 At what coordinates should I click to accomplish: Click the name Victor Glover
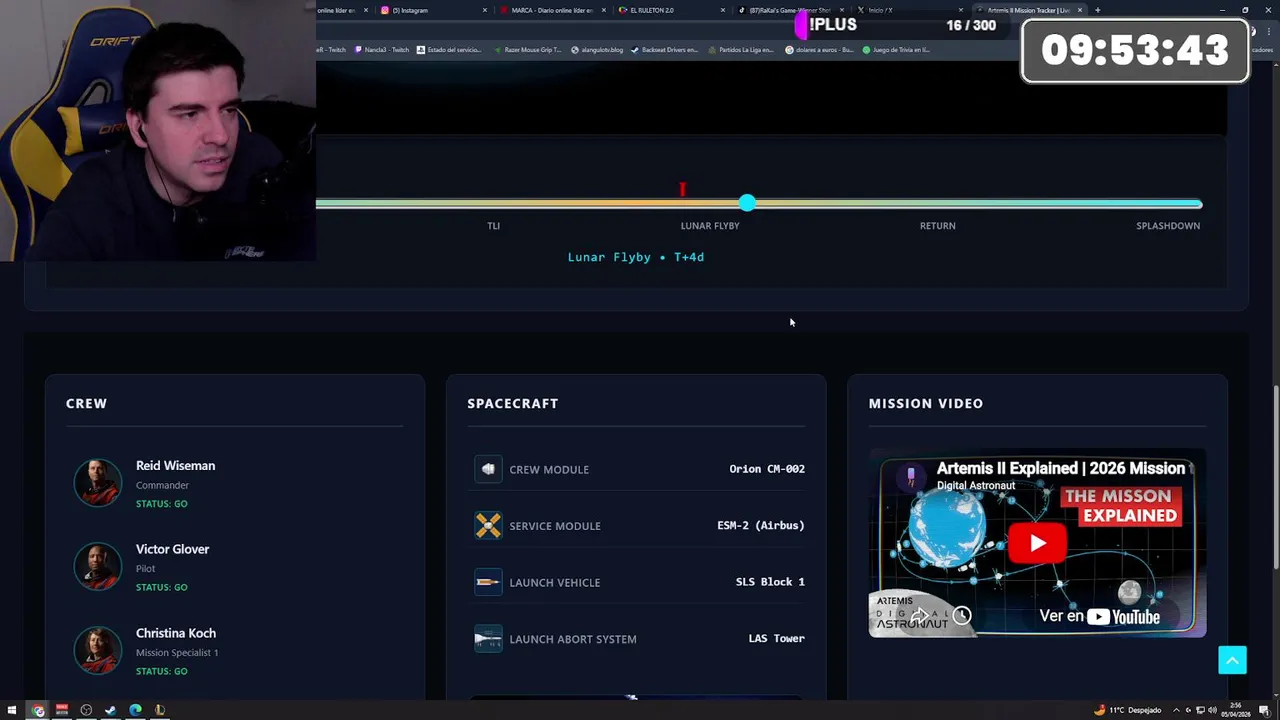click(172, 549)
